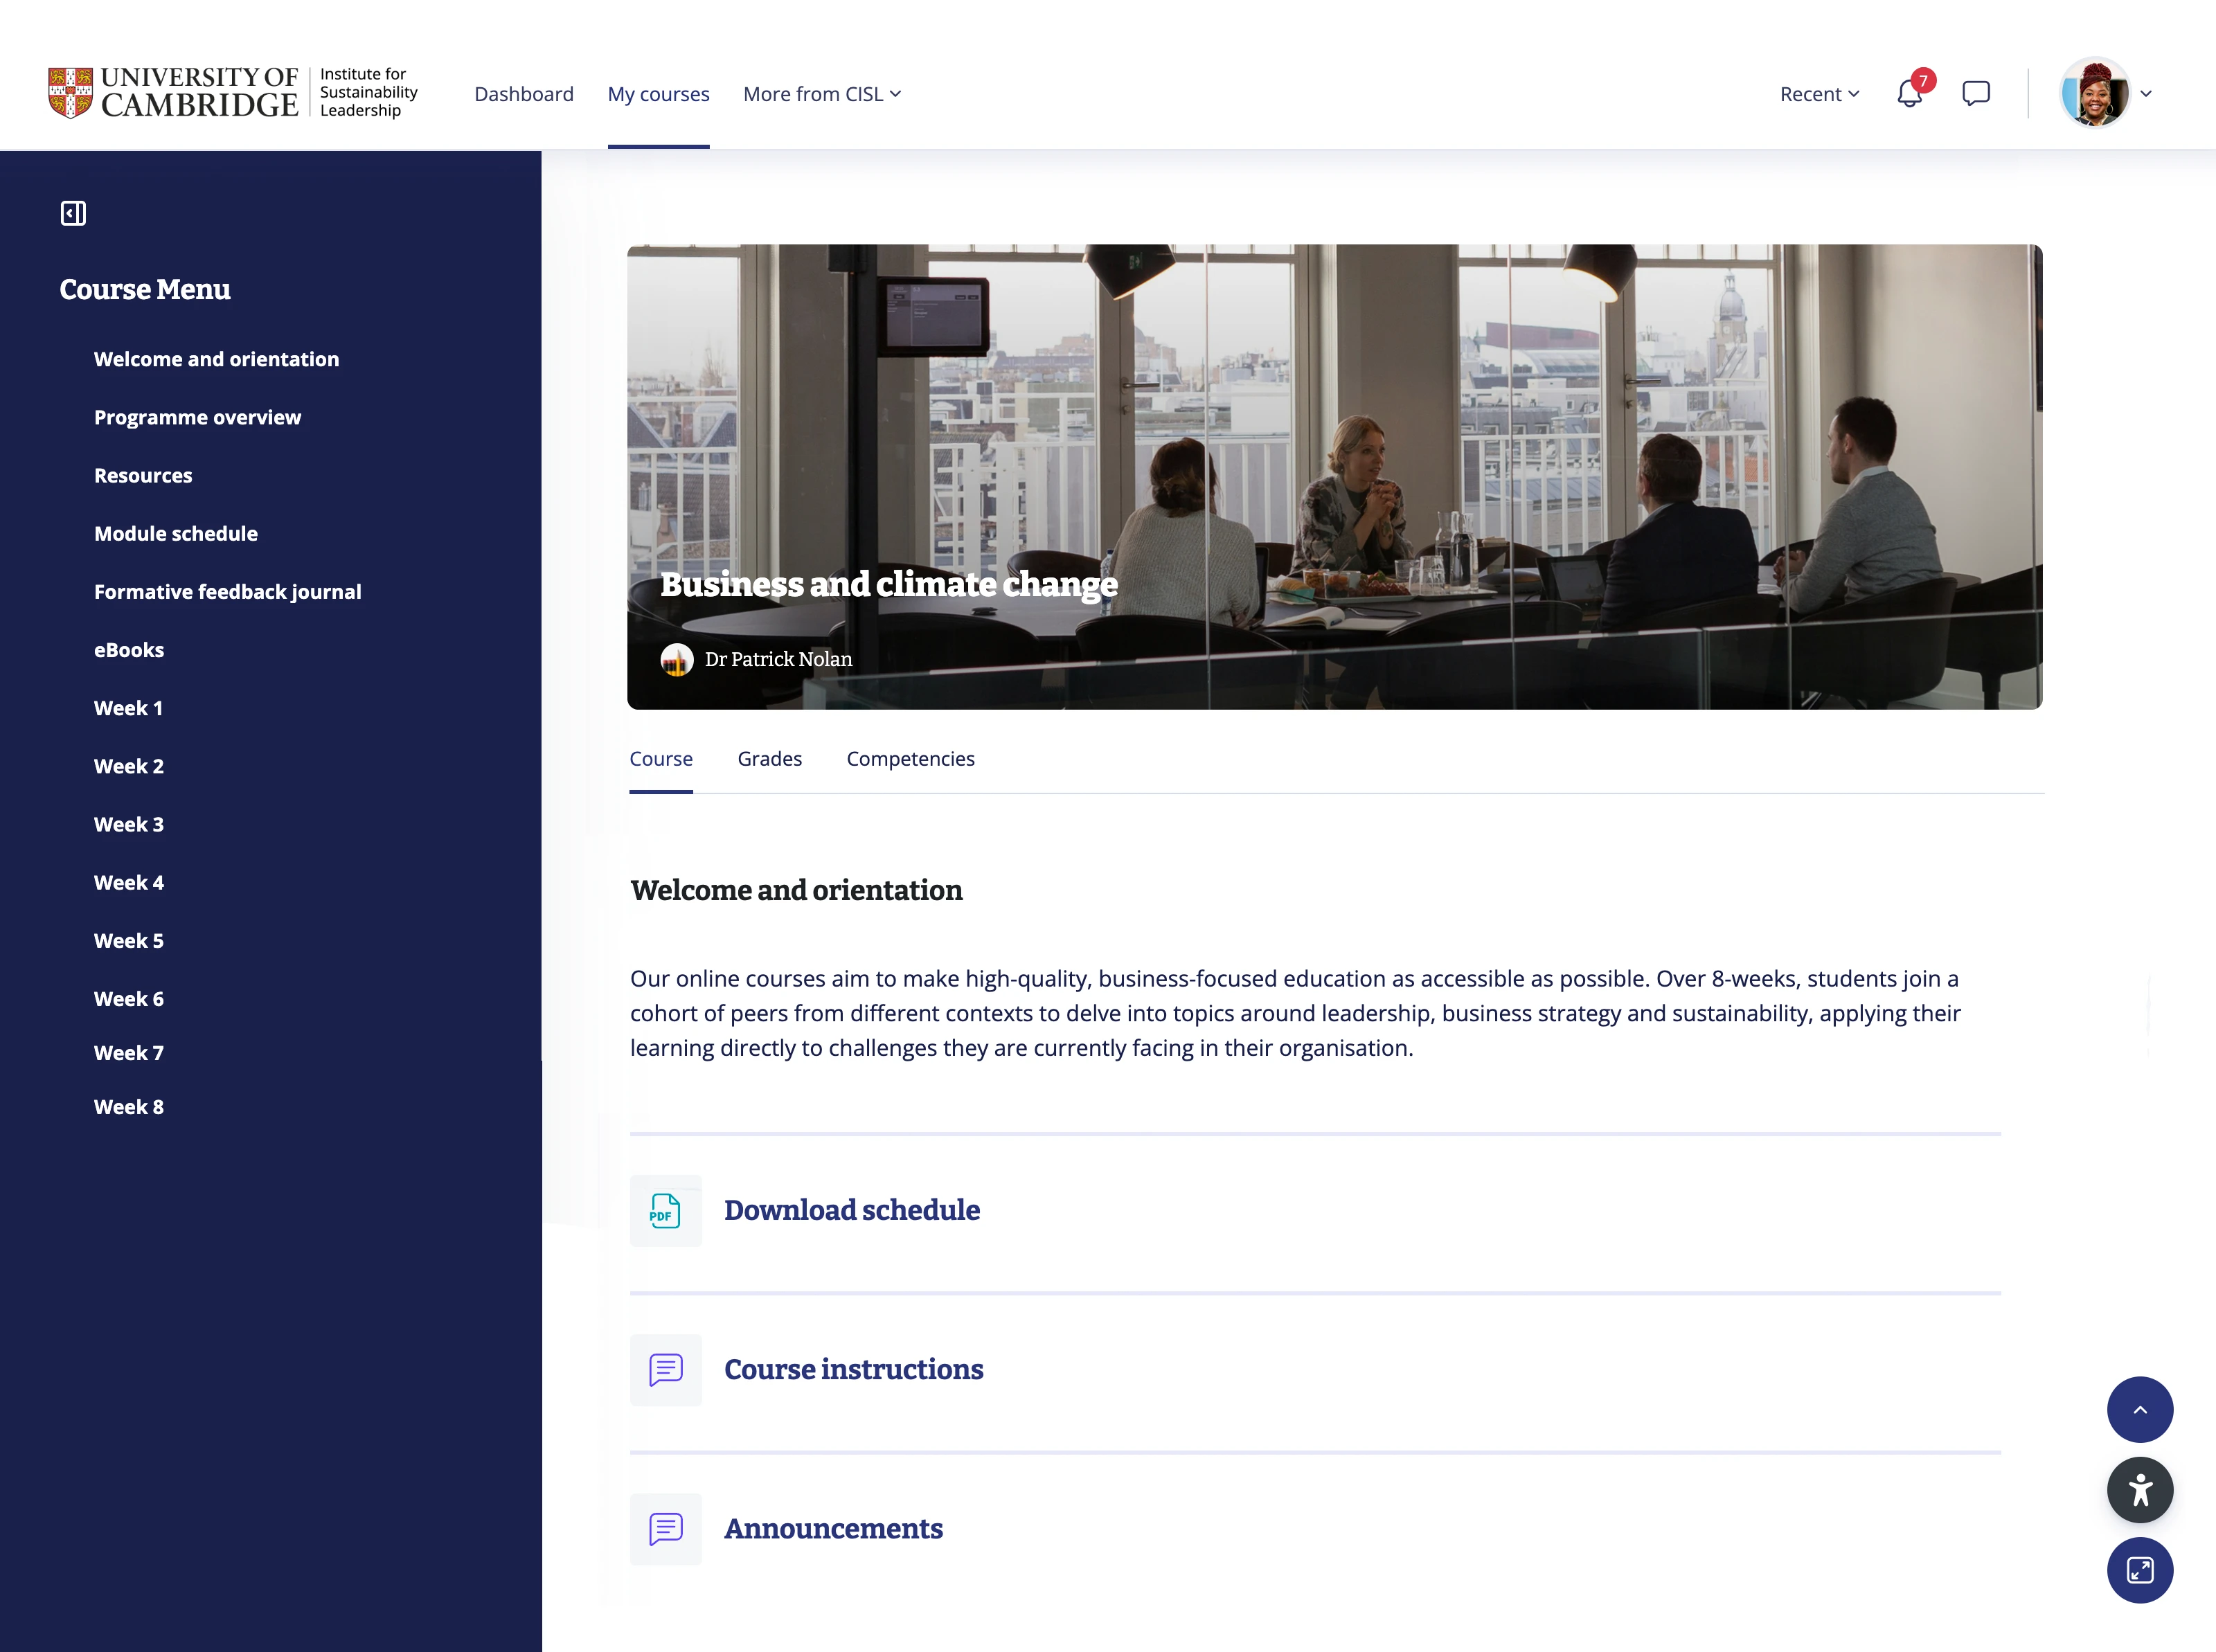Screen dimensions: 2216x1652
Task: Open the notifications bell icon
Action: click(x=1909, y=94)
